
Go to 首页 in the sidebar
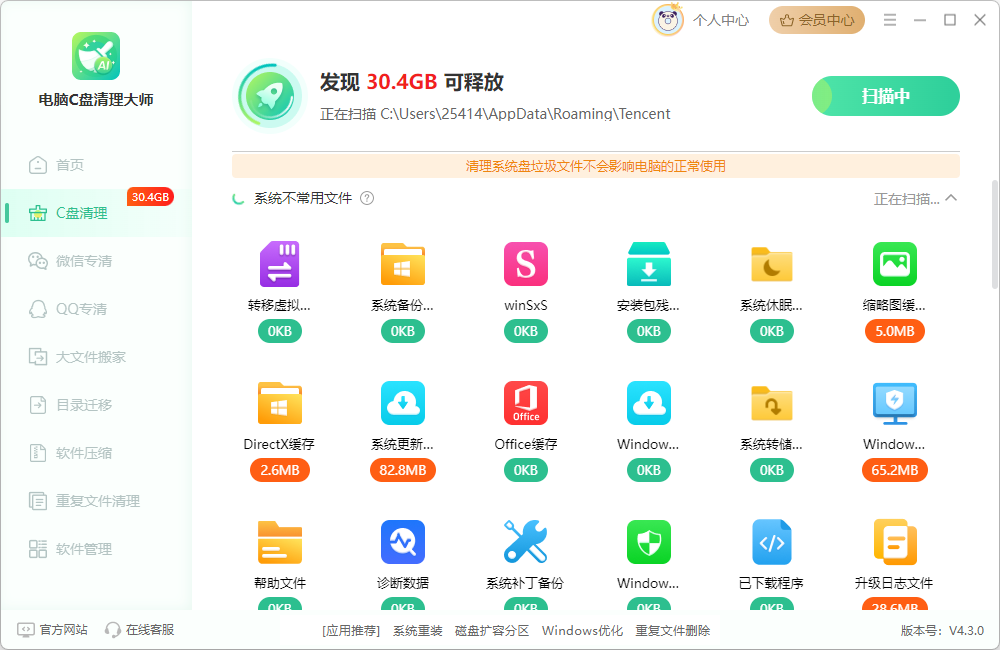(x=96, y=165)
